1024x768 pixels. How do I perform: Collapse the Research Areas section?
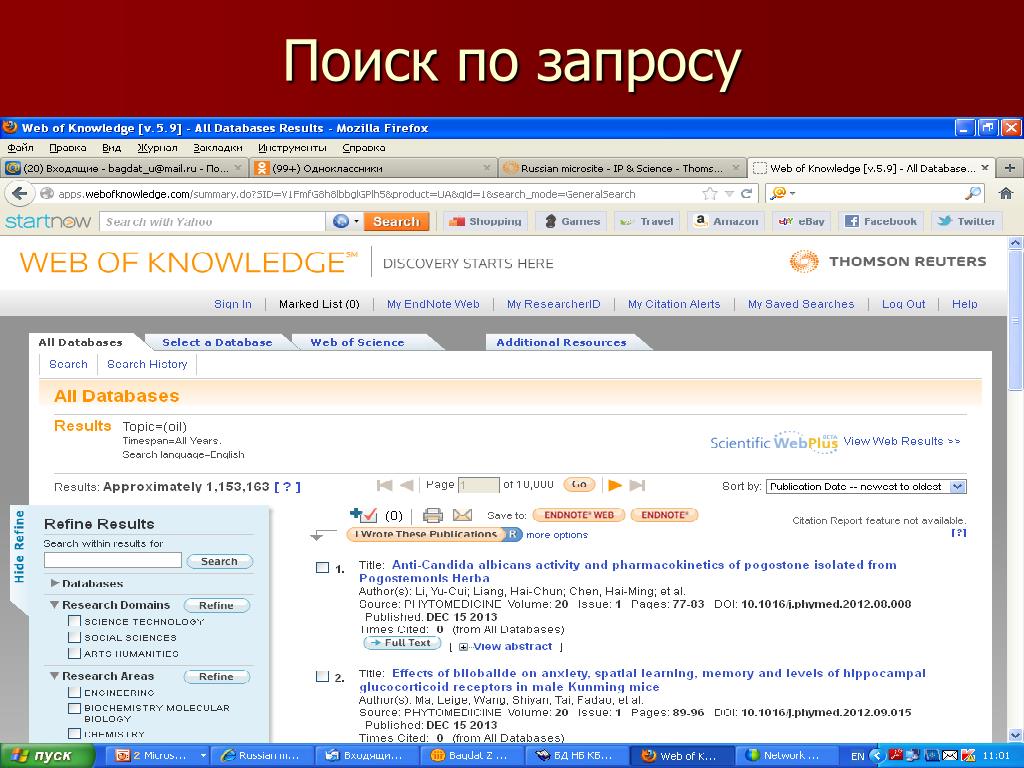[x=55, y=676]
